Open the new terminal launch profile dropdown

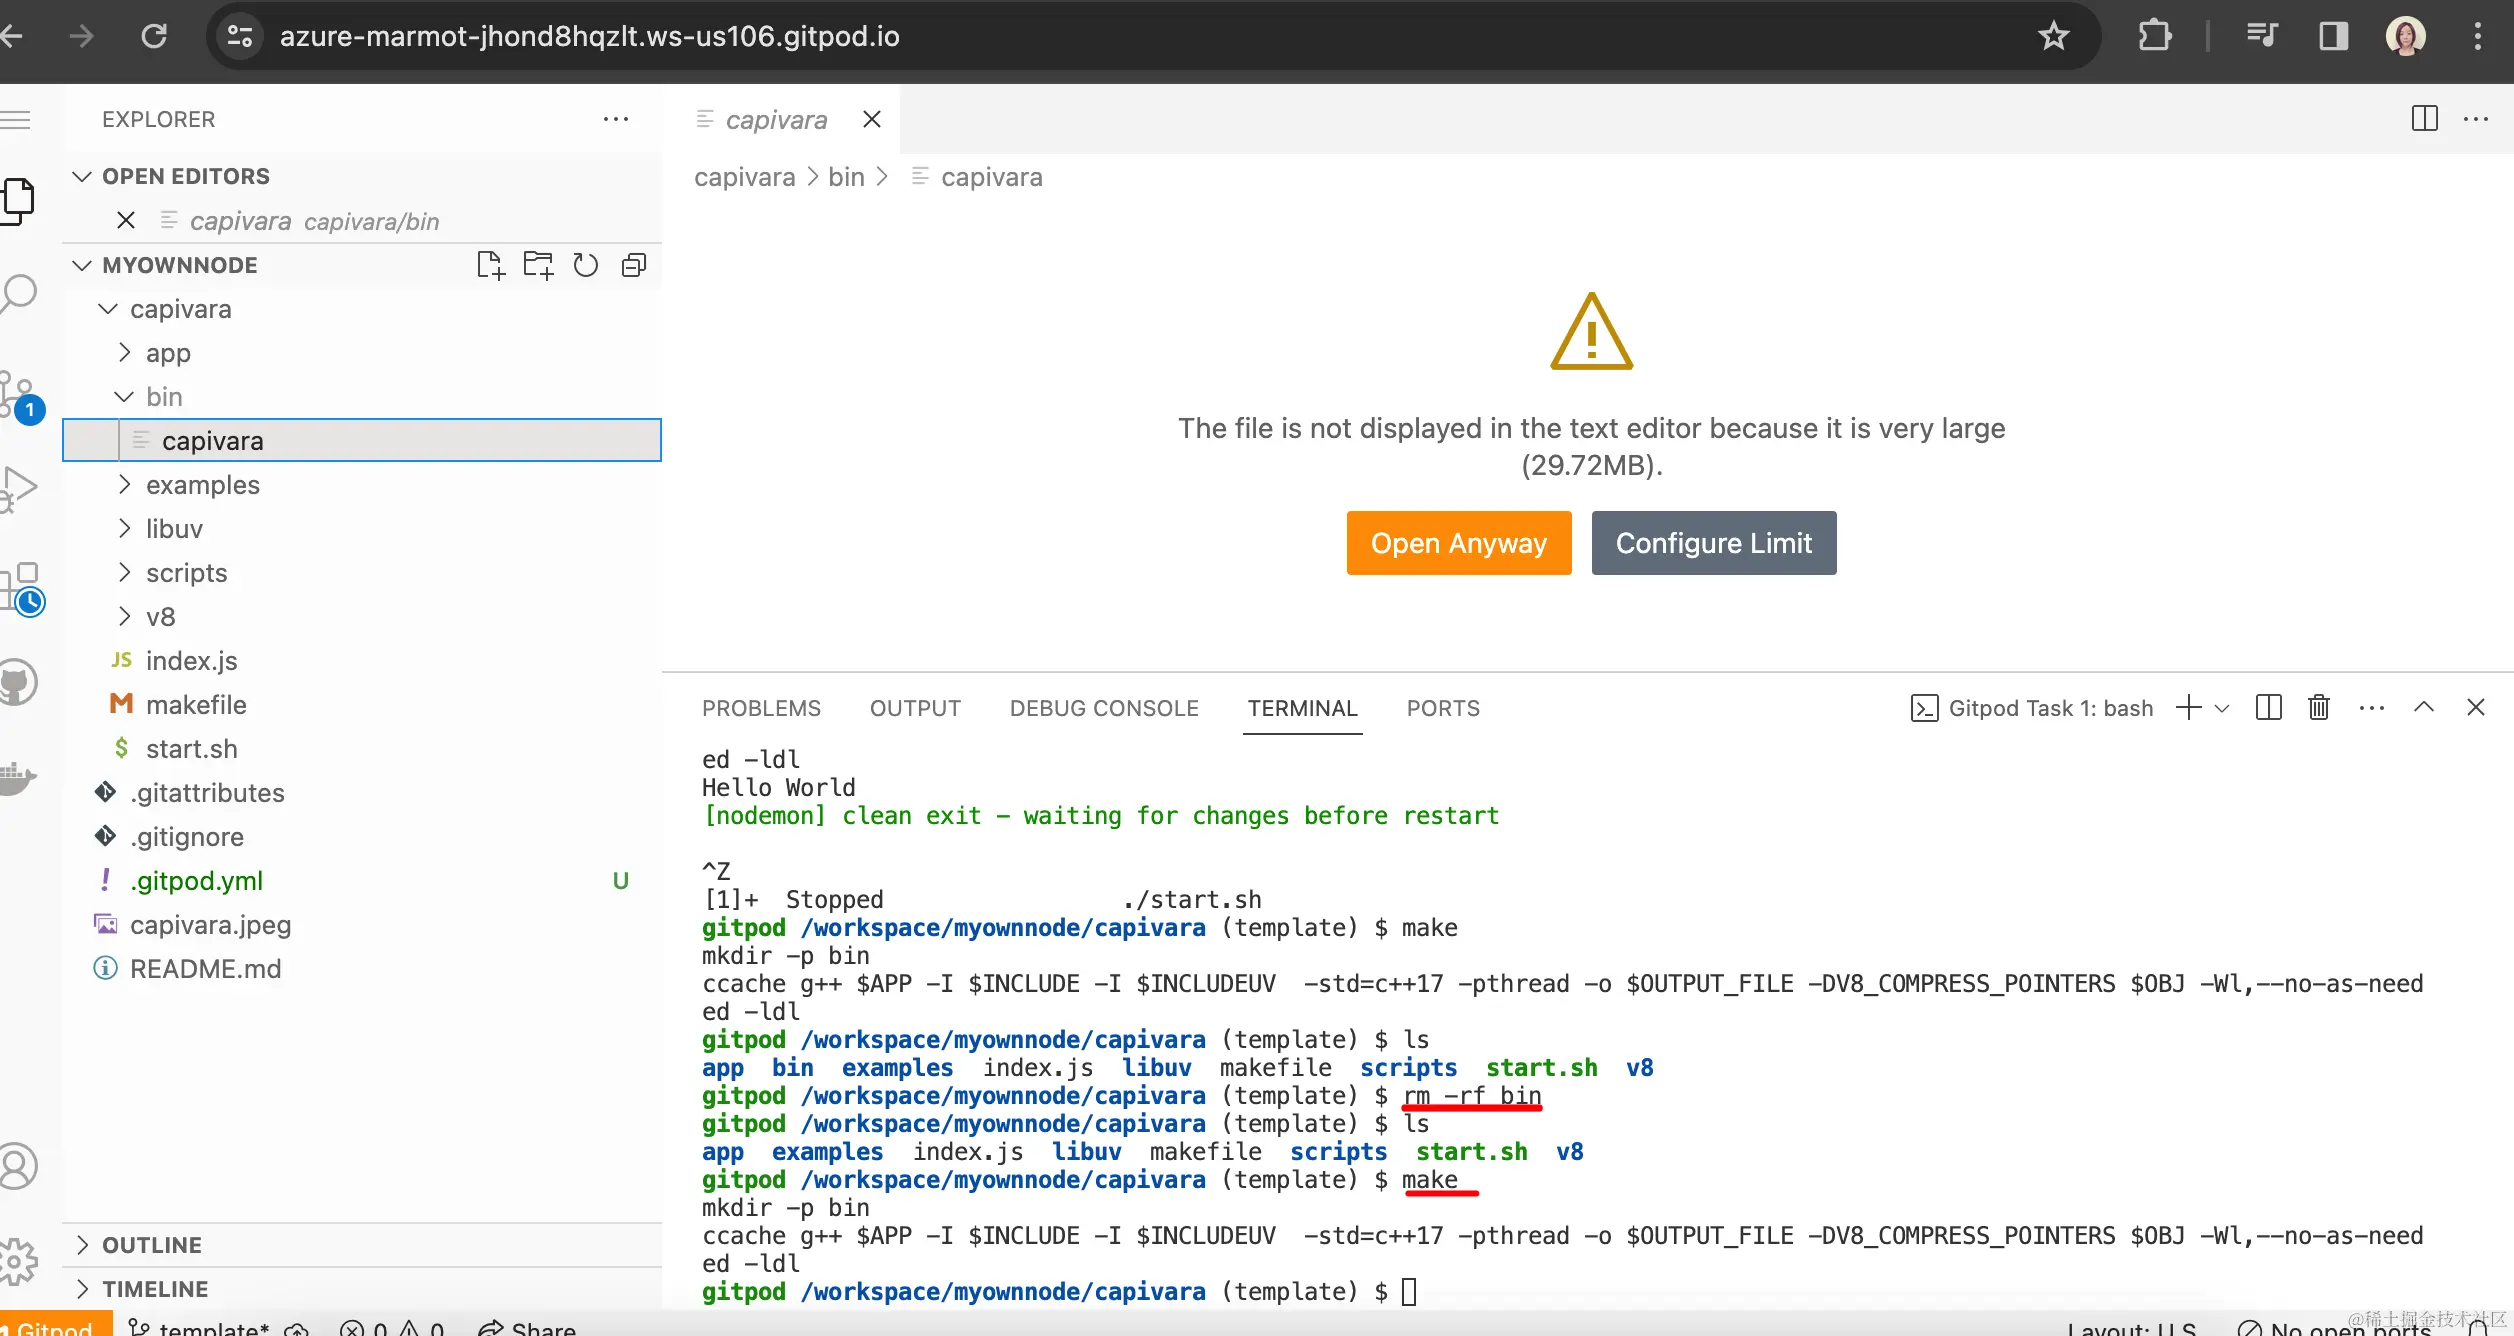coord(2223,708)
